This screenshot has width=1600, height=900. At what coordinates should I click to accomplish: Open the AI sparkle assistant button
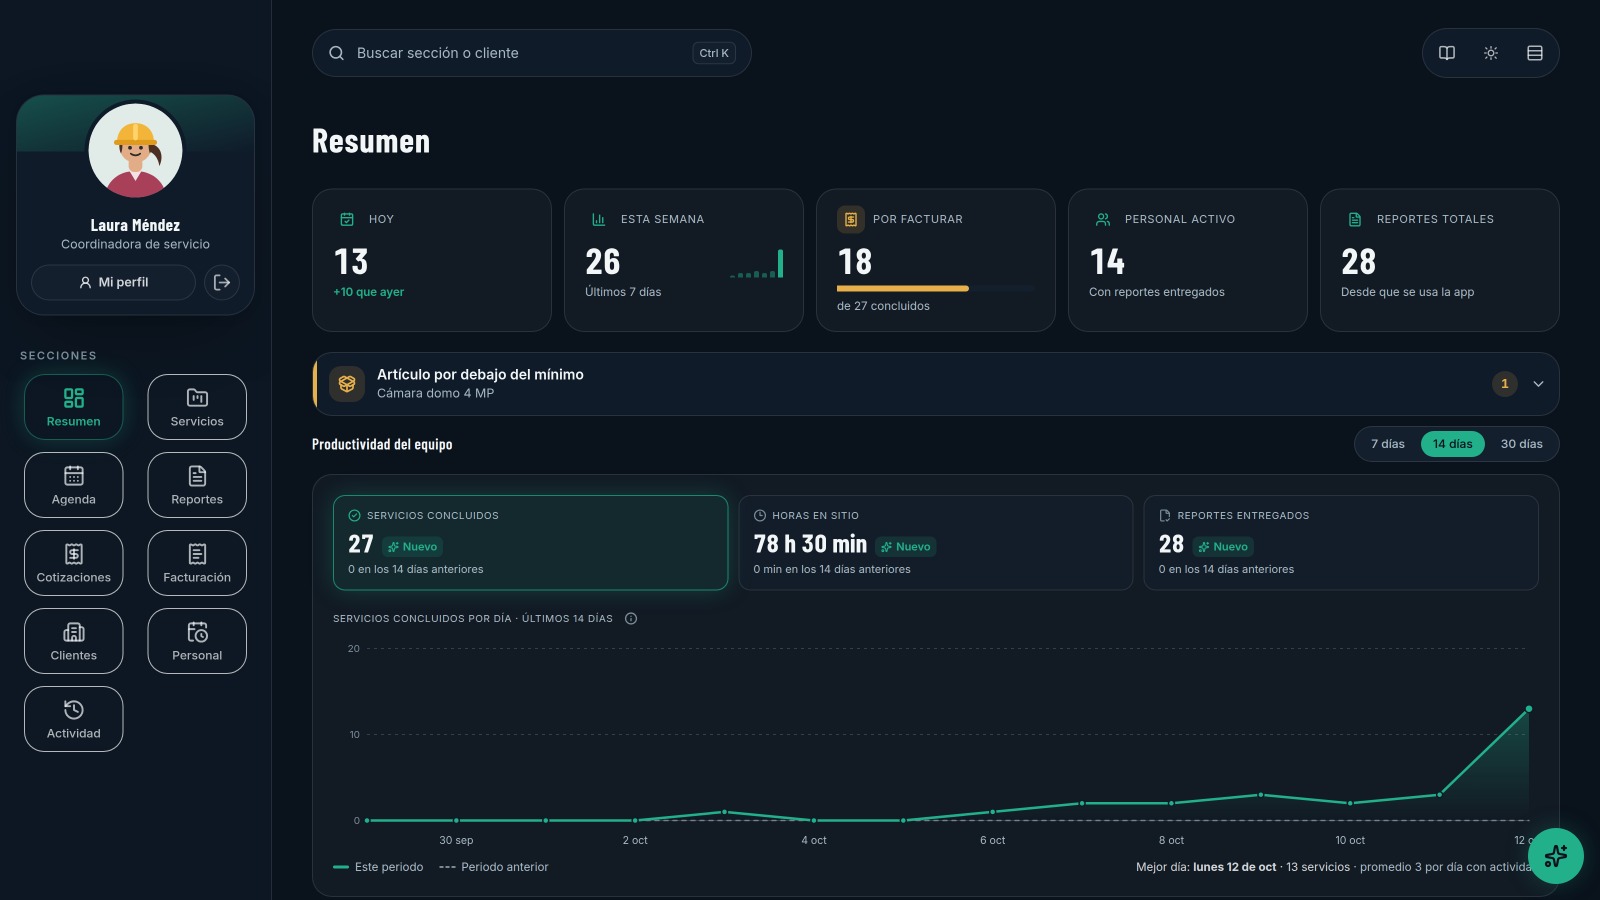tap(1556, 856)
